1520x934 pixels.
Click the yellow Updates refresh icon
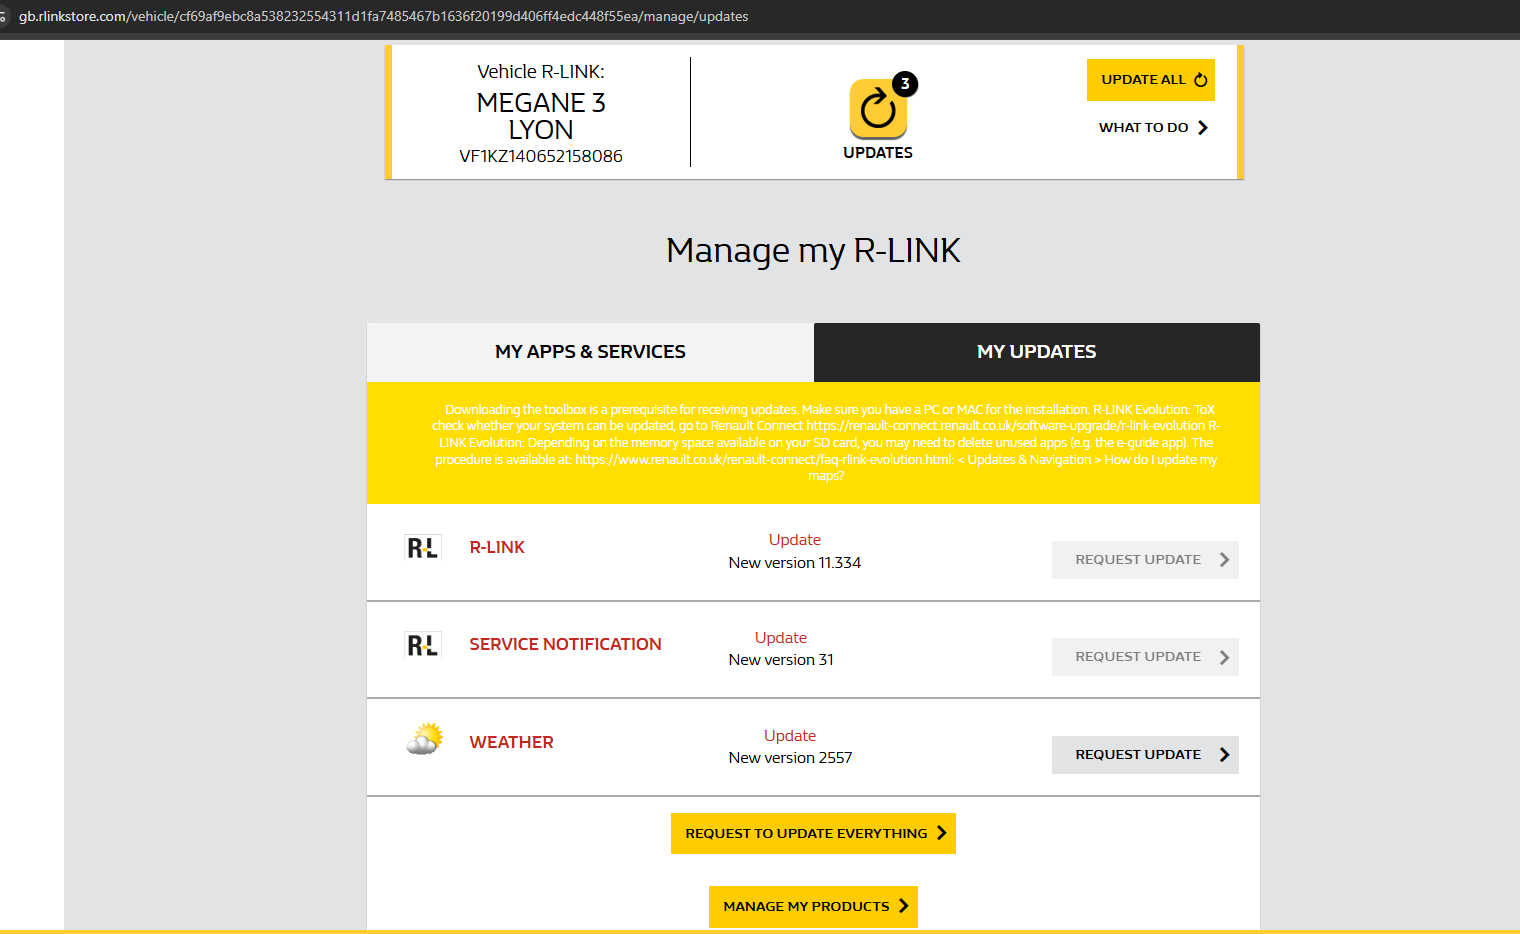tap(877, 109)
